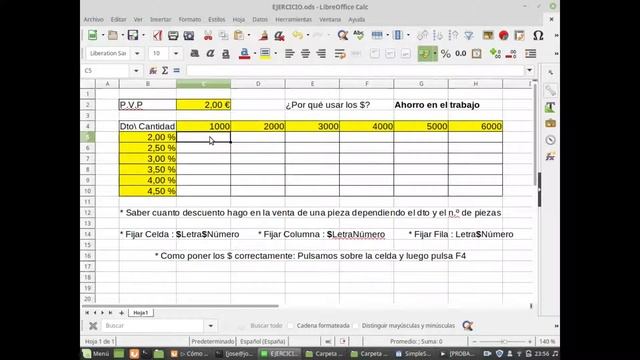640x360 pixels.
Task: Click the Format as Number 0.0 icon
Action: [461, 53]
